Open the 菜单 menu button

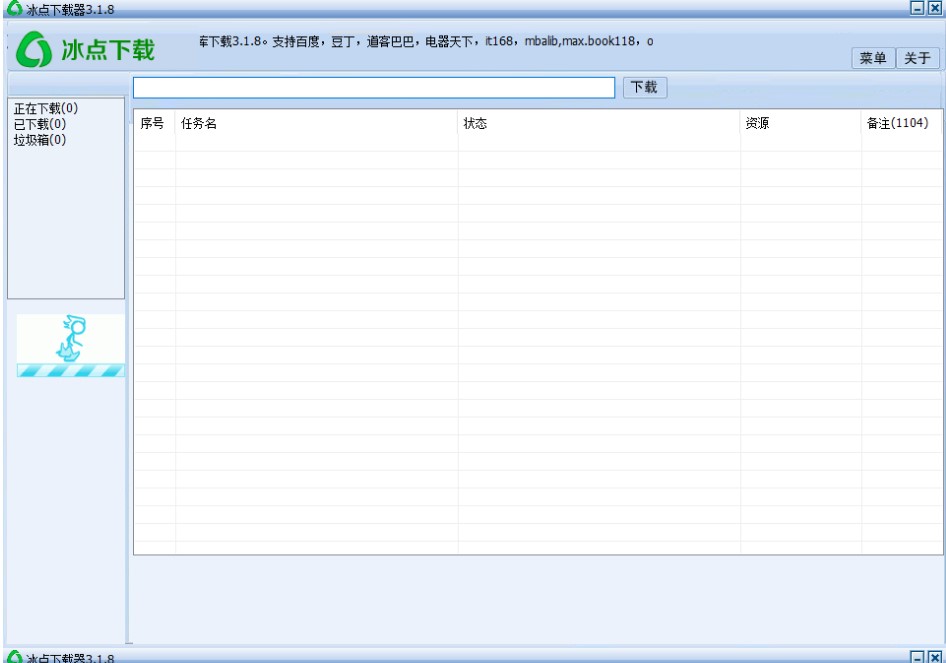pos(873,58)
